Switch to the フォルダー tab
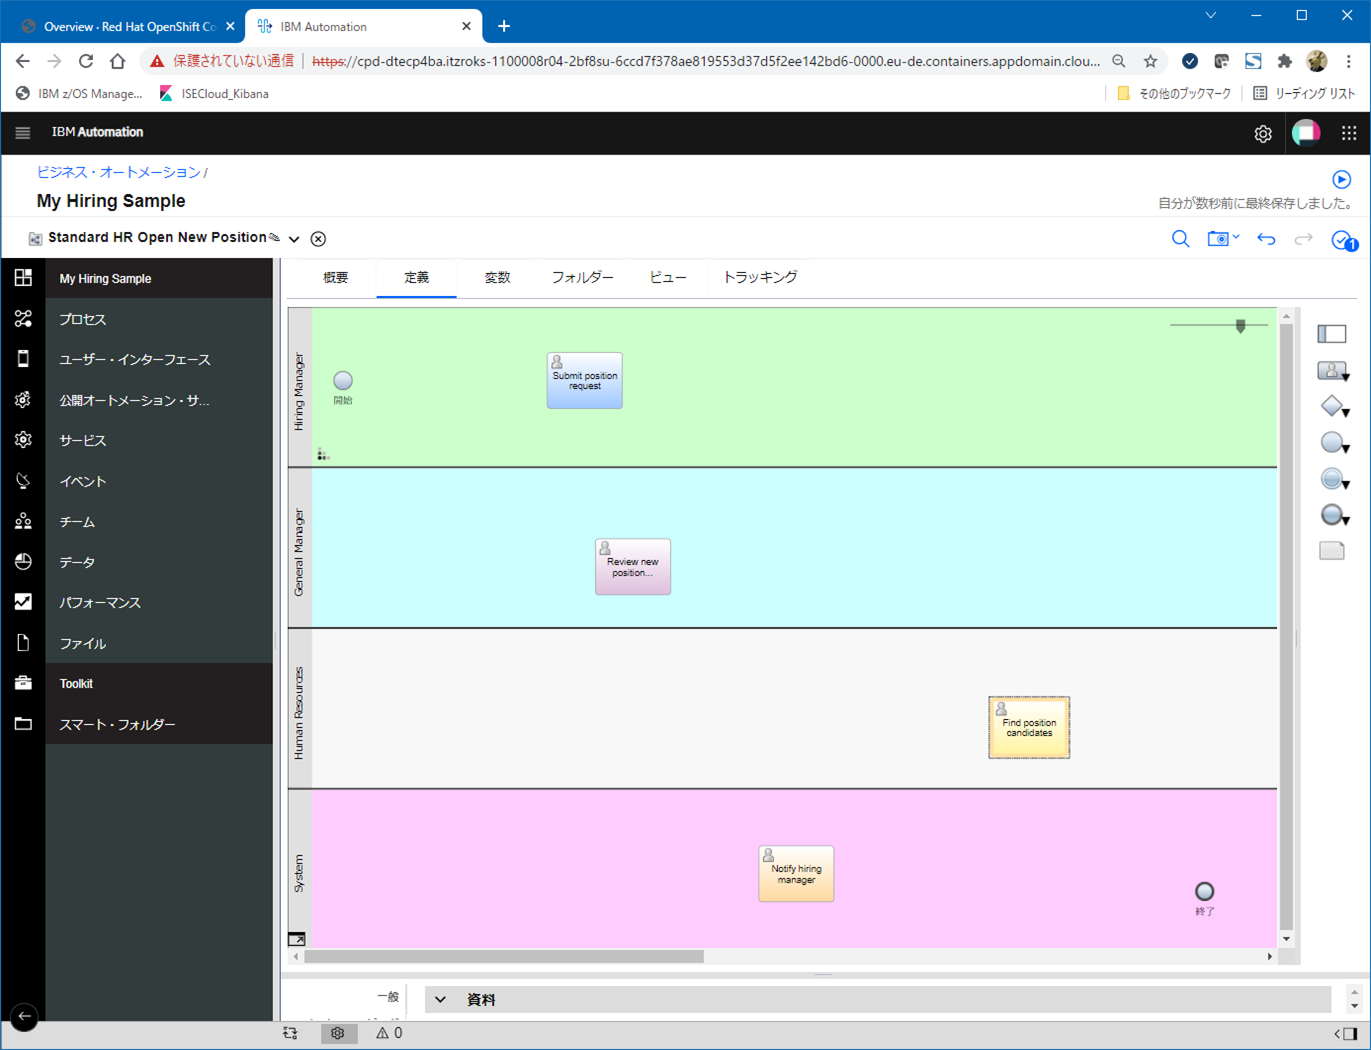 coord(582,277)
